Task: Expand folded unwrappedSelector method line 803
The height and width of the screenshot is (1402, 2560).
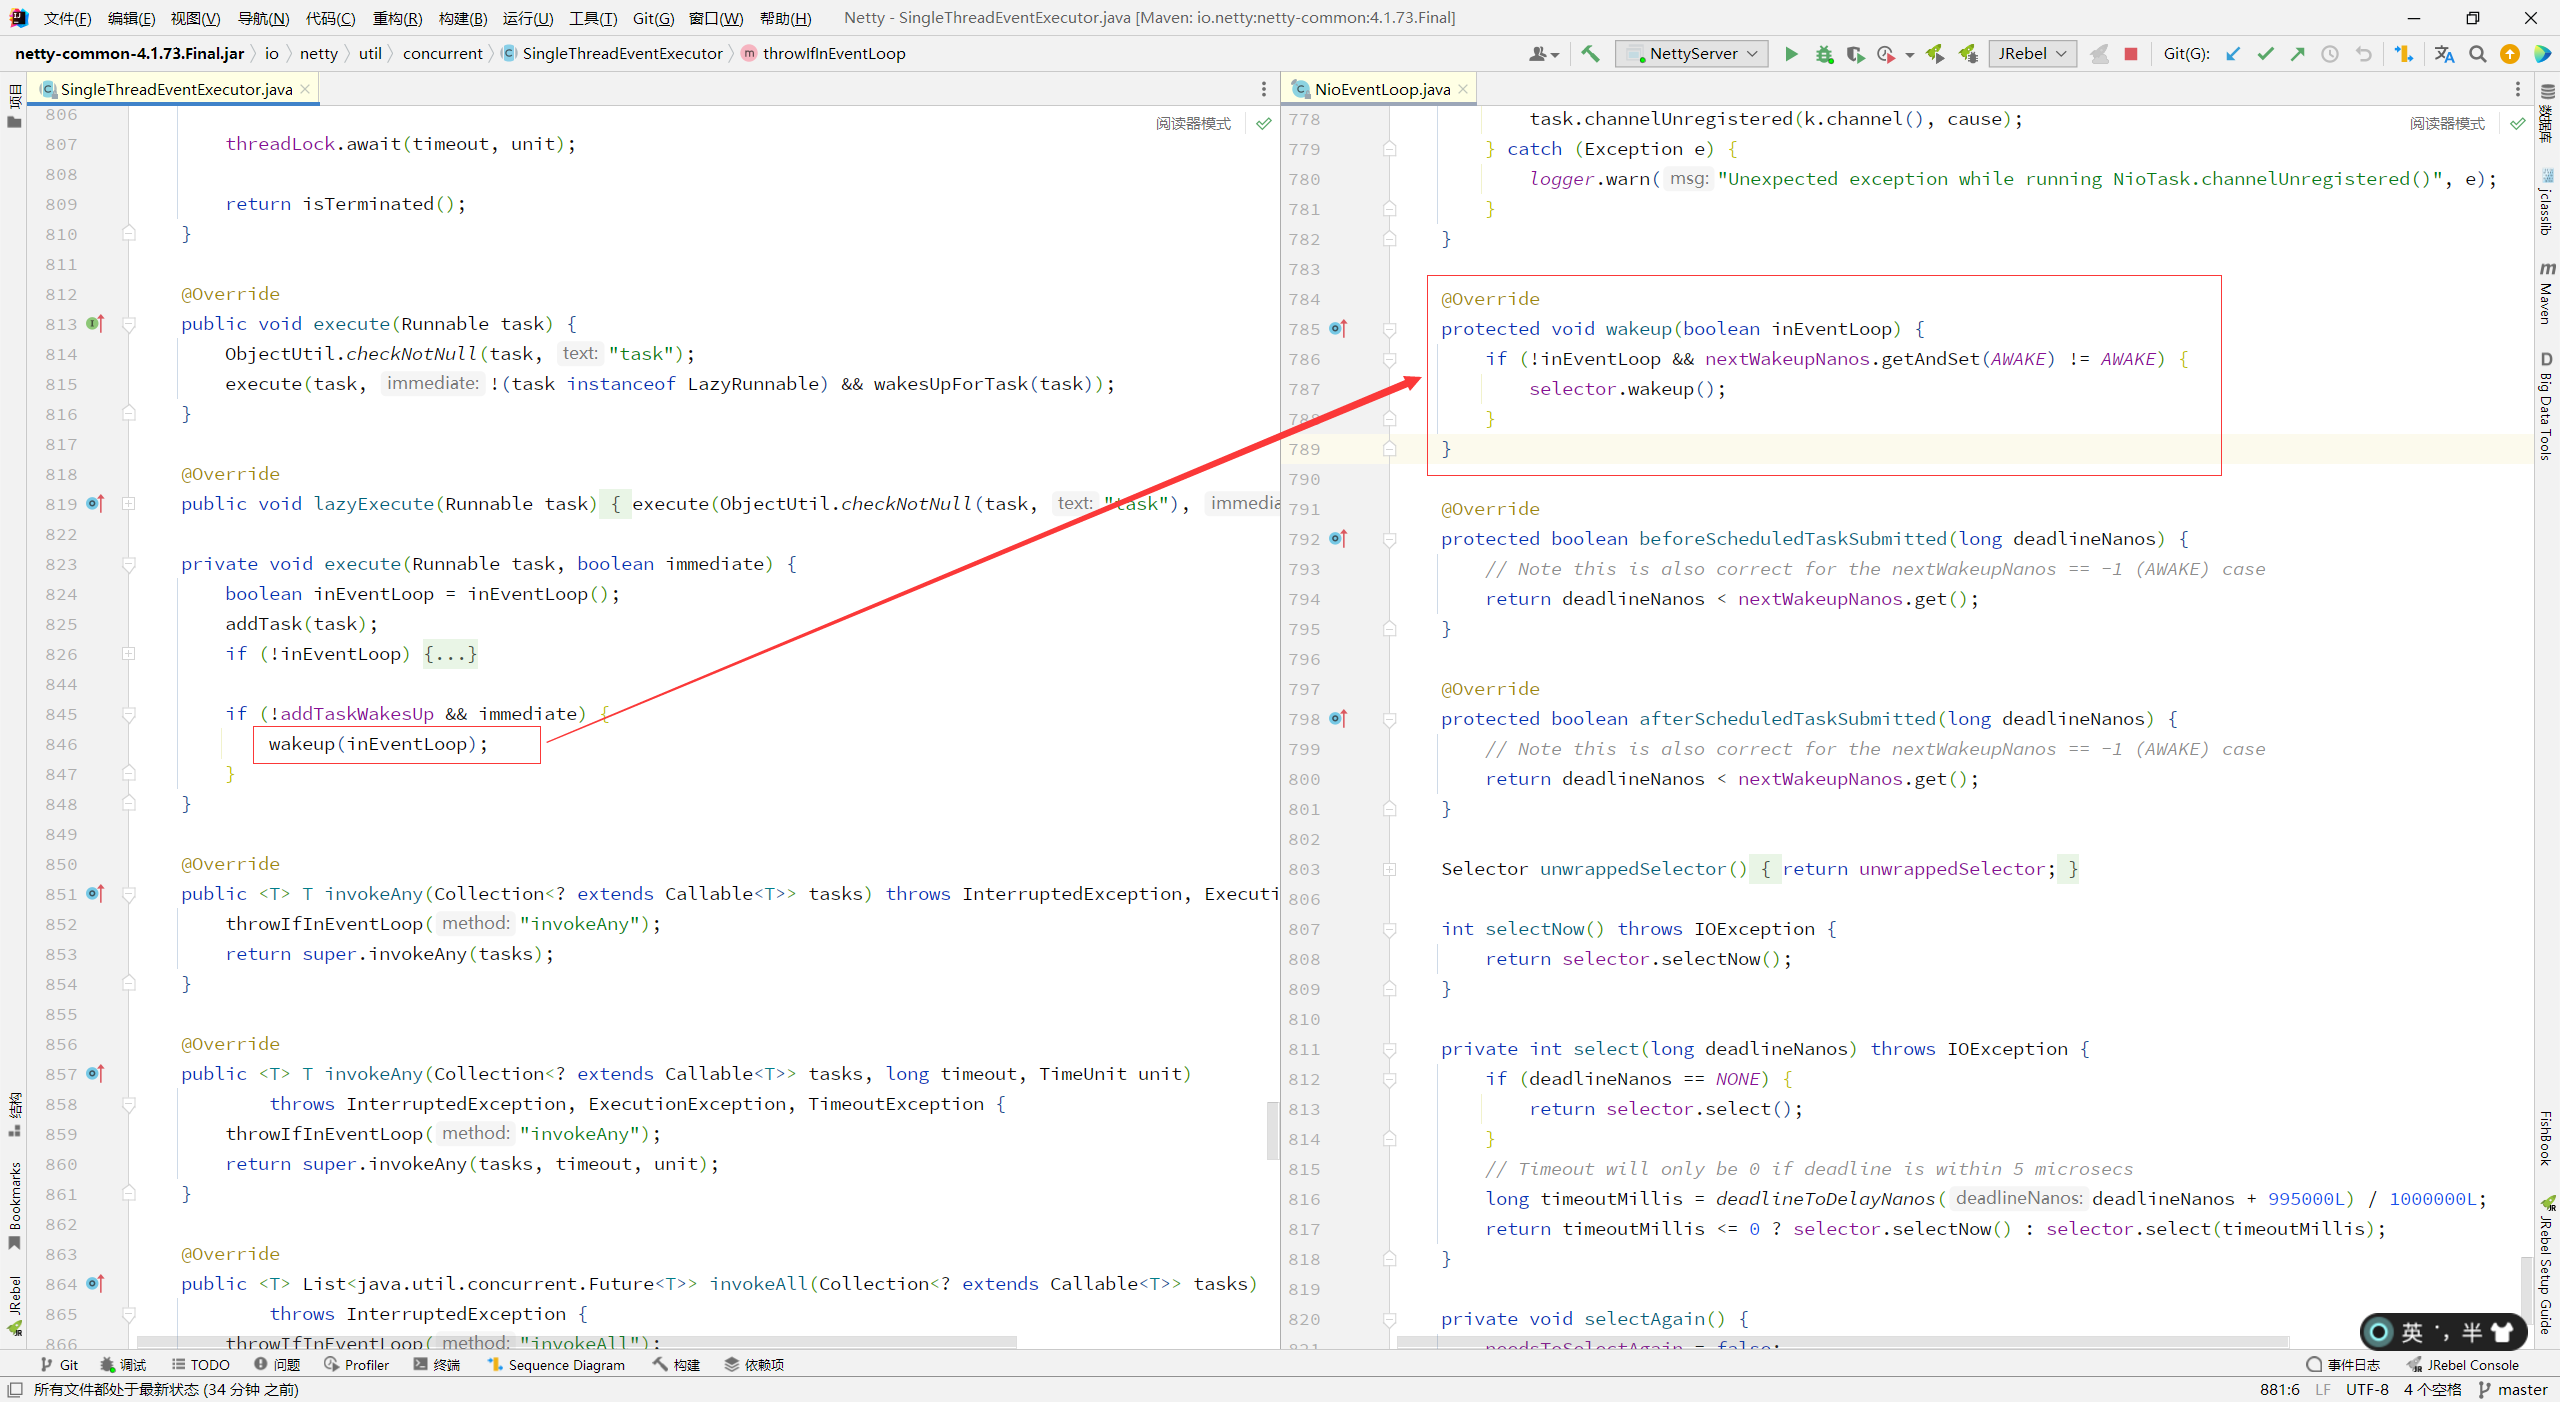Action: point(1389,869)
